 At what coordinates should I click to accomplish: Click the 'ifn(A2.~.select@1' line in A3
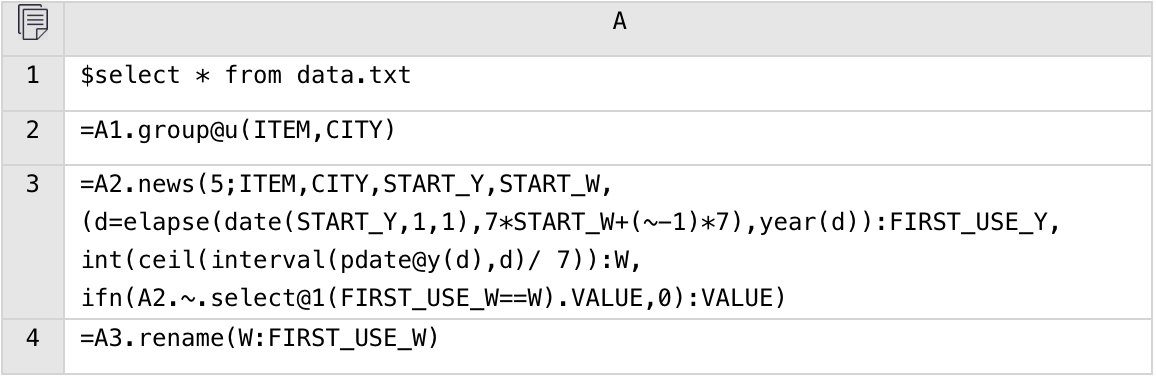434,298
